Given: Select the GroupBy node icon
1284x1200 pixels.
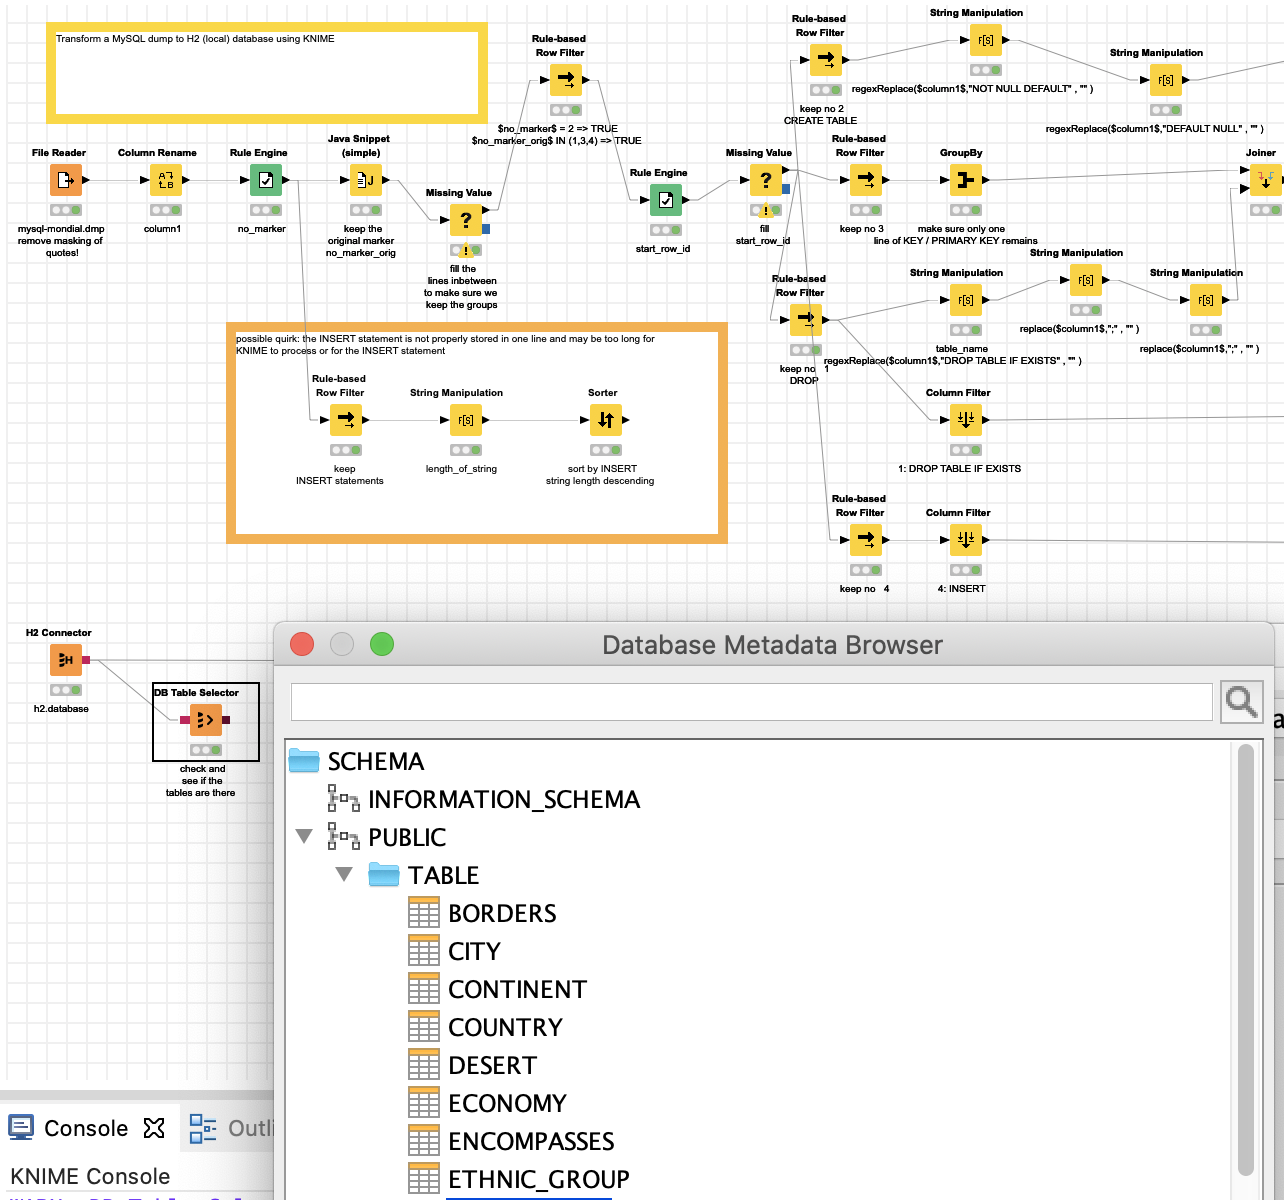Looking at the screenshot, I should 965,180.
